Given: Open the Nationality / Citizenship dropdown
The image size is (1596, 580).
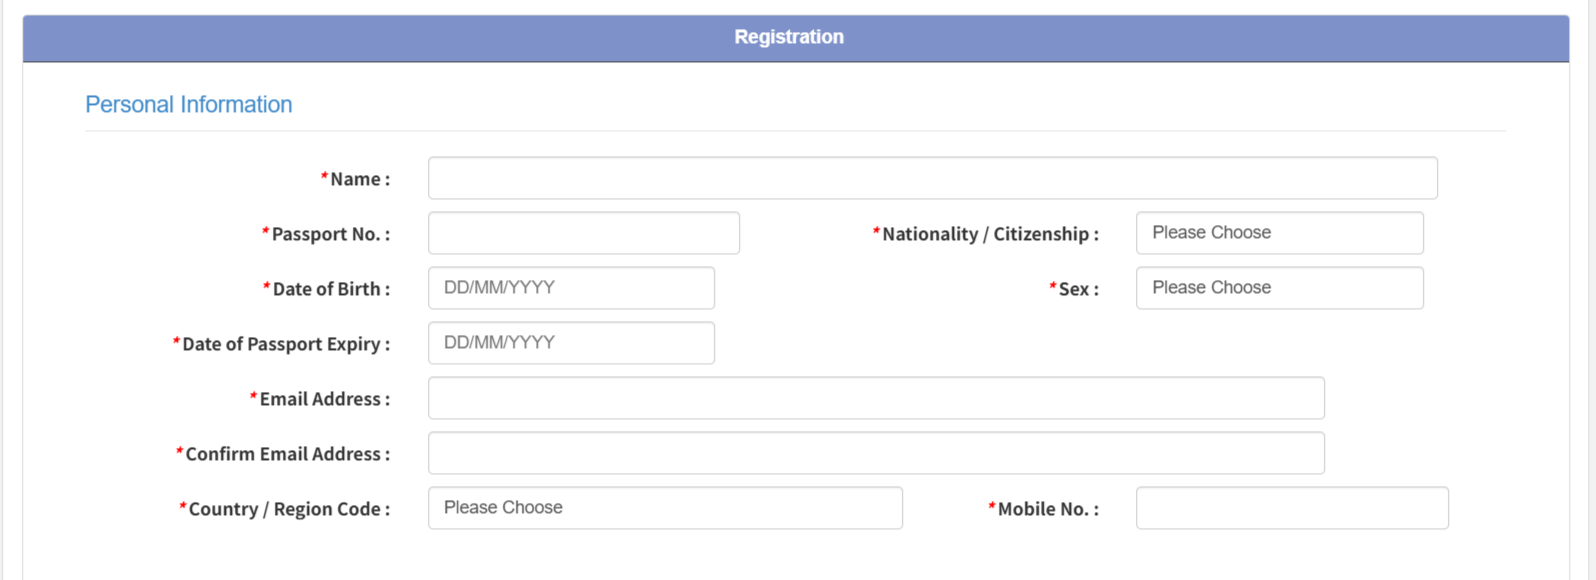Looking at the screenshot, I should click(x=1279, y=233).
